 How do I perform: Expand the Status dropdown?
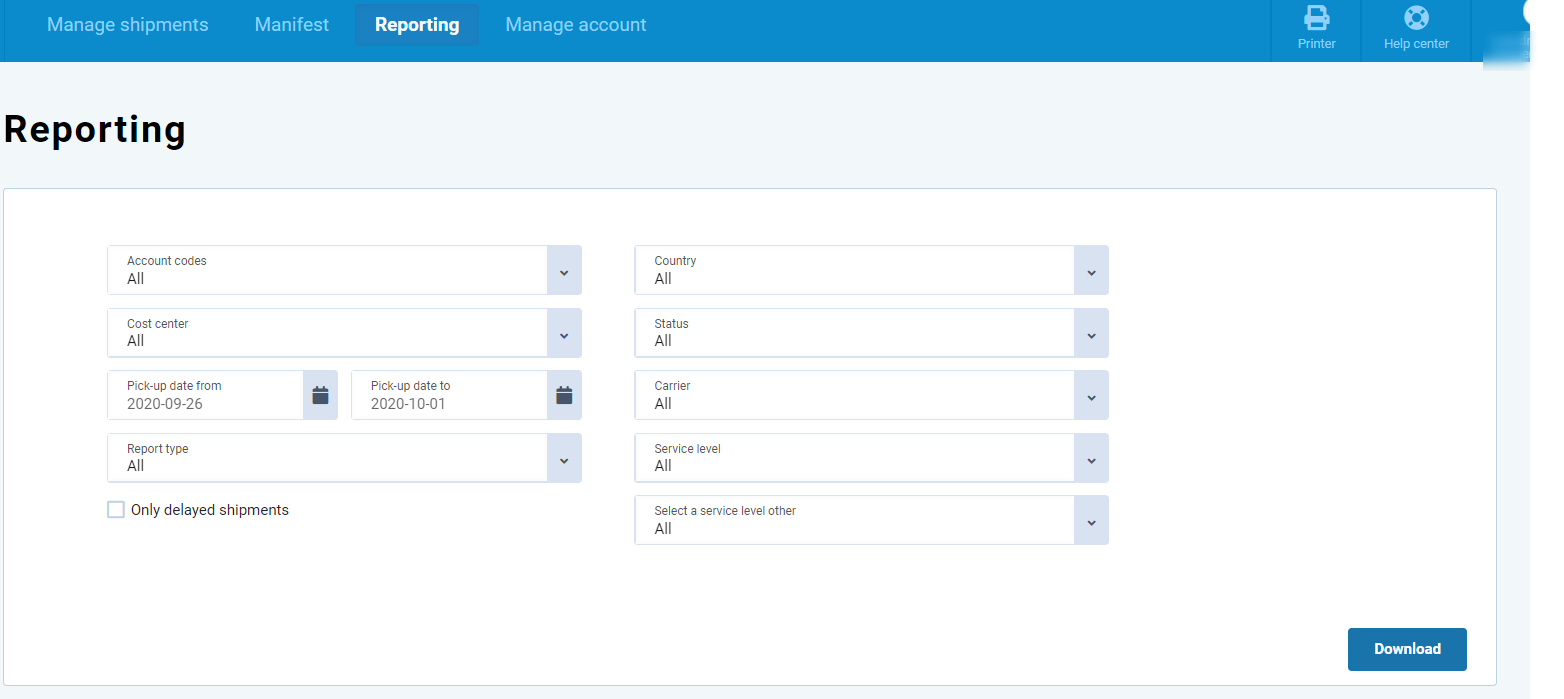tap(1091, 334)
